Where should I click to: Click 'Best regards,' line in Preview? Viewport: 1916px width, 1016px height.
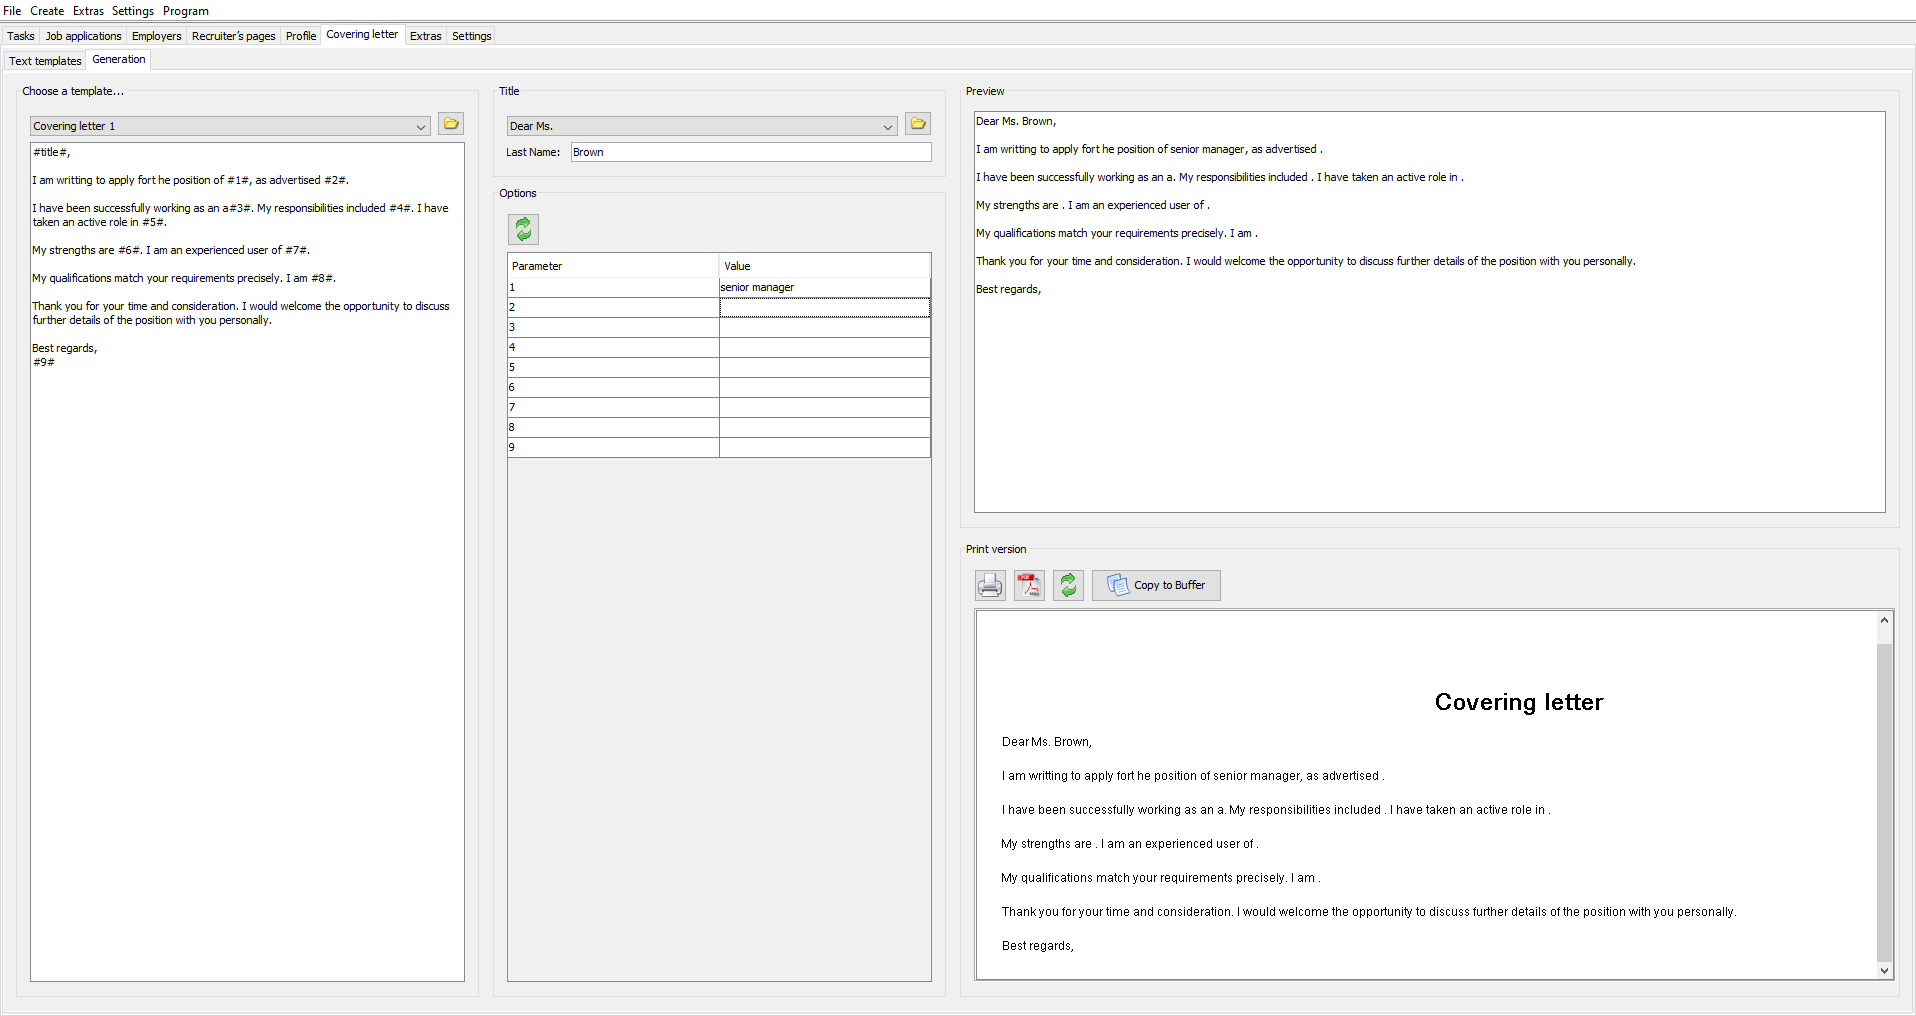coord(1008,289)
